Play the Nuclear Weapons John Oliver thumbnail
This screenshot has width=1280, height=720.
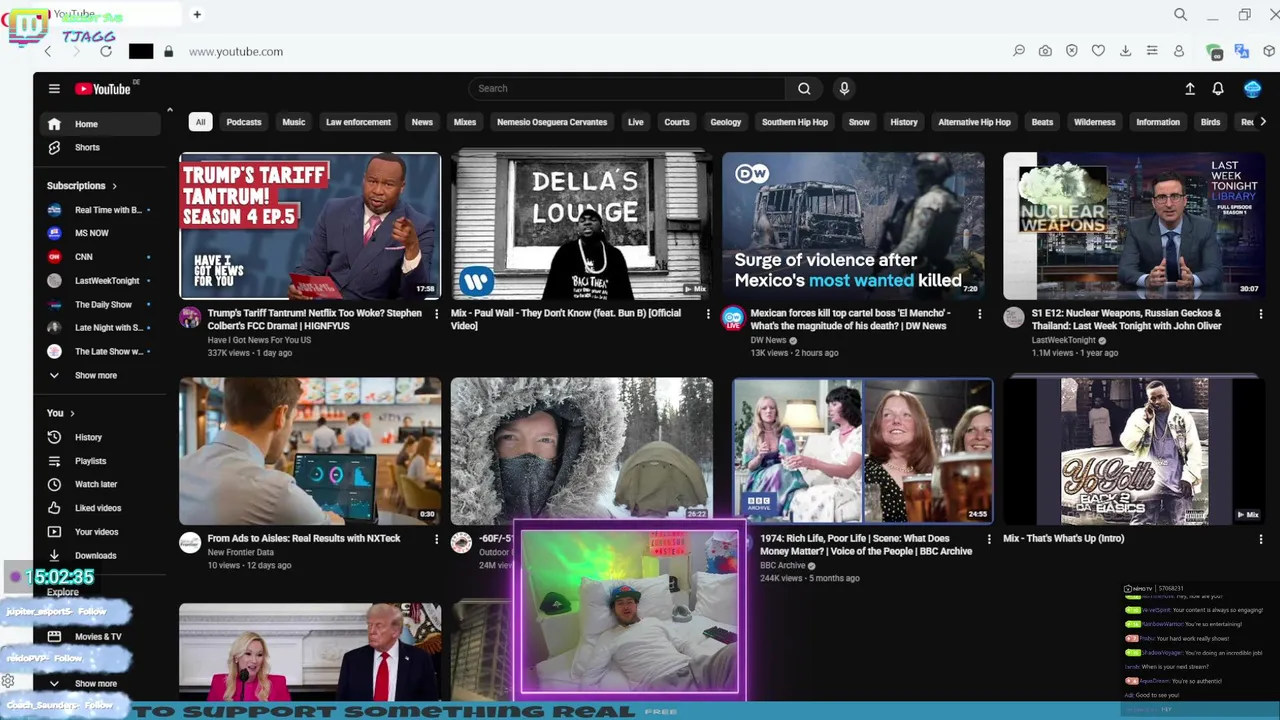click(1134, 225)
